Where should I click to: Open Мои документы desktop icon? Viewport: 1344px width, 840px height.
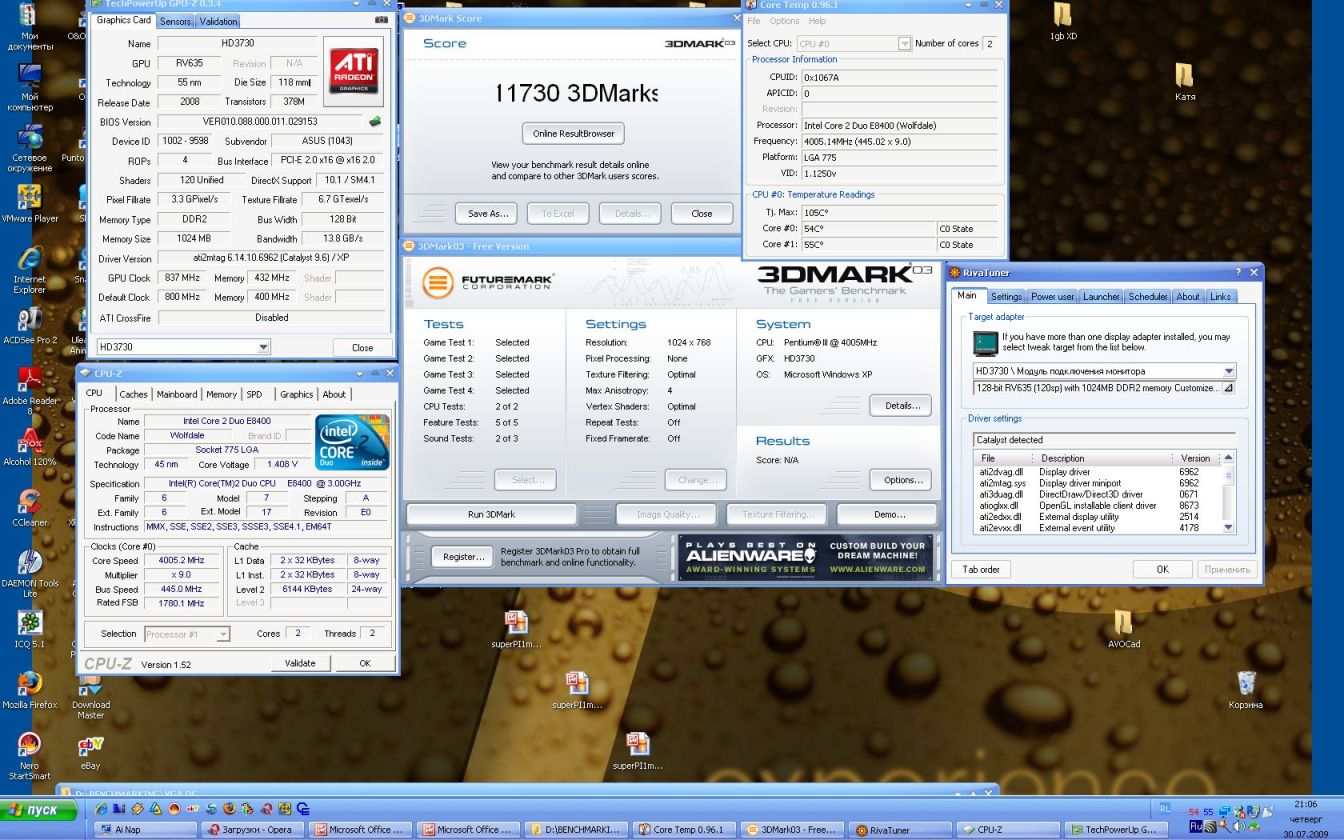(30, 28)
